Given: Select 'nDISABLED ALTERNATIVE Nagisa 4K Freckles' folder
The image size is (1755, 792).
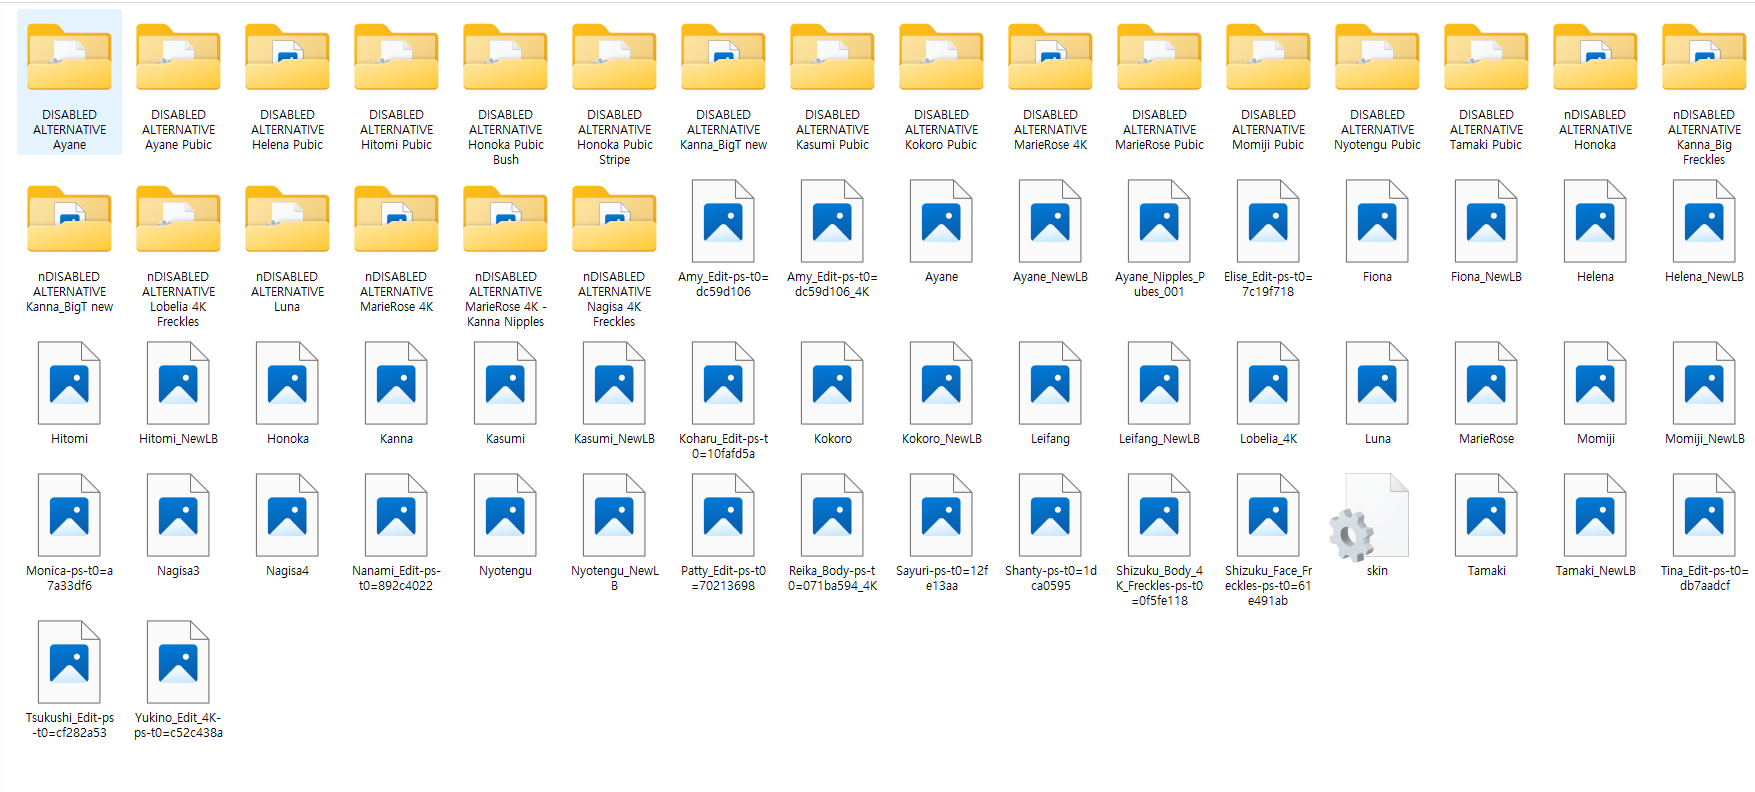Looking at the screenshot, I should [614, 220].
